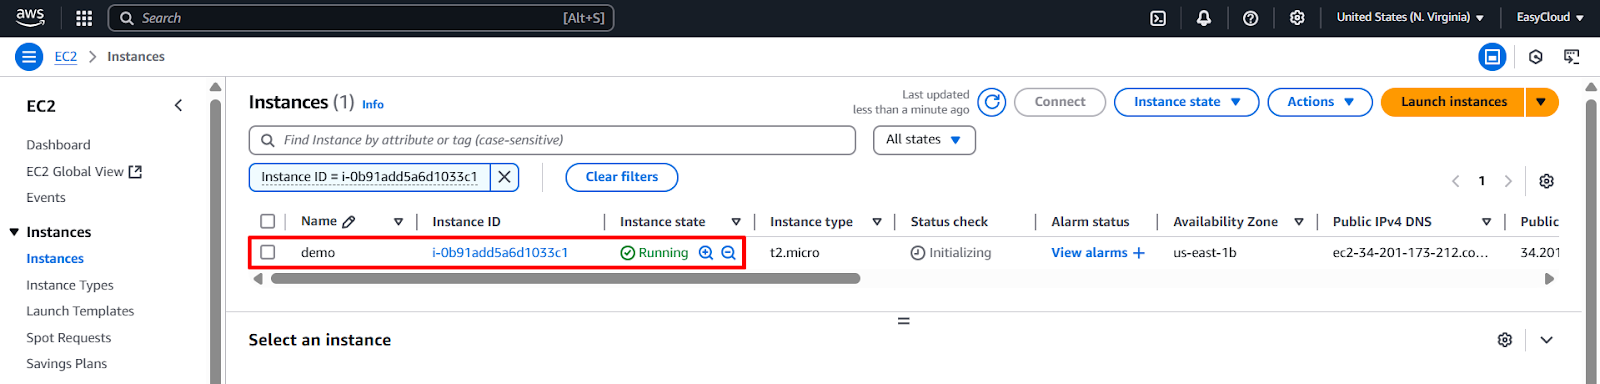Collapse the Instances navigation section
1600x384 pixels.
point(15,232)
